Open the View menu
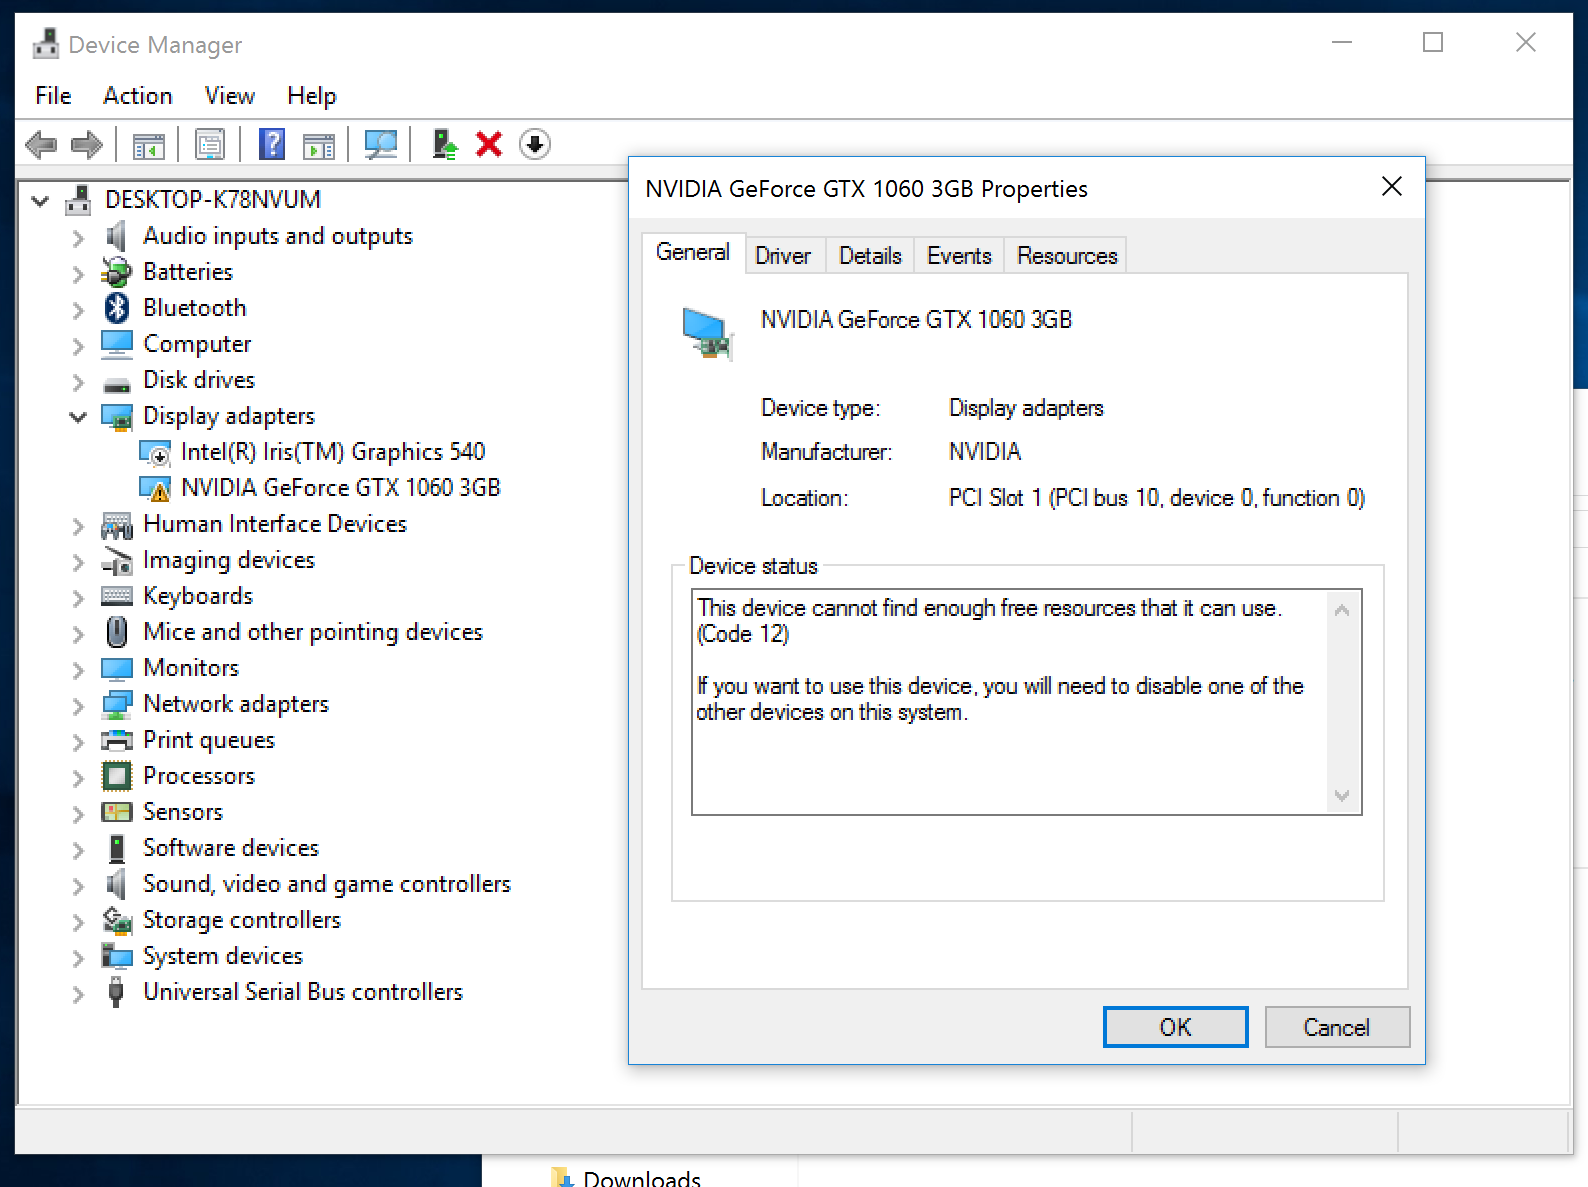 [230, 96]
